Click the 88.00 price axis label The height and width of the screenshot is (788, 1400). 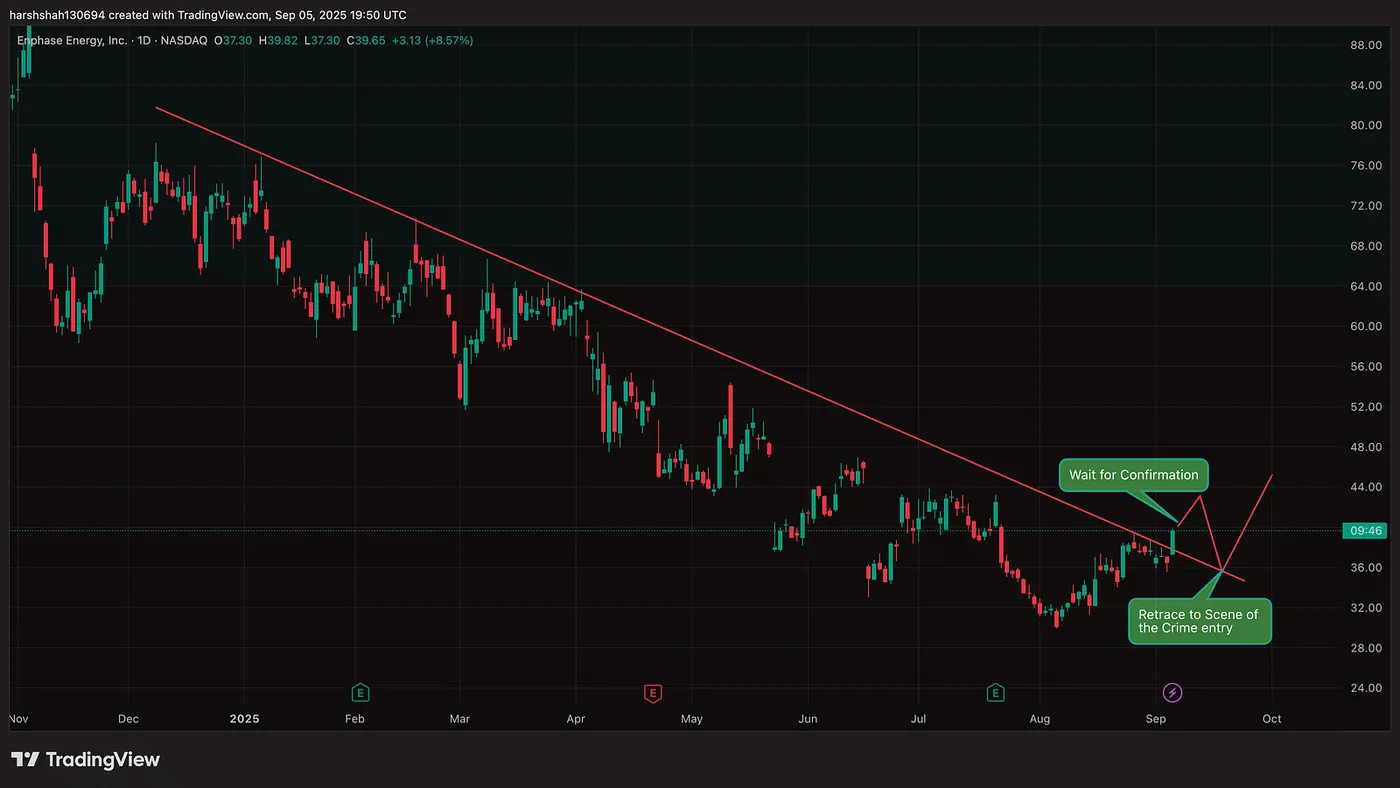[1364, 45]
